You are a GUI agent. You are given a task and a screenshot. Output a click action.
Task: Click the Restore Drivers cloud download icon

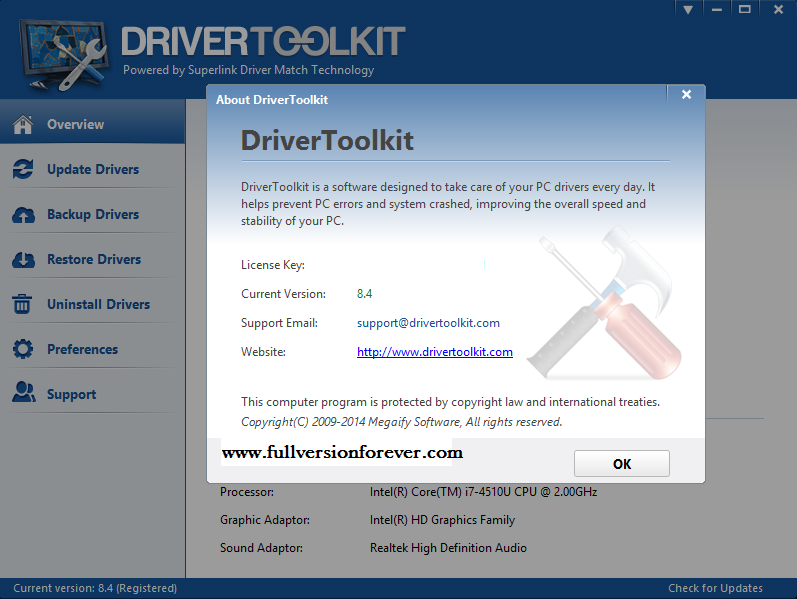(x=23, y=259)
